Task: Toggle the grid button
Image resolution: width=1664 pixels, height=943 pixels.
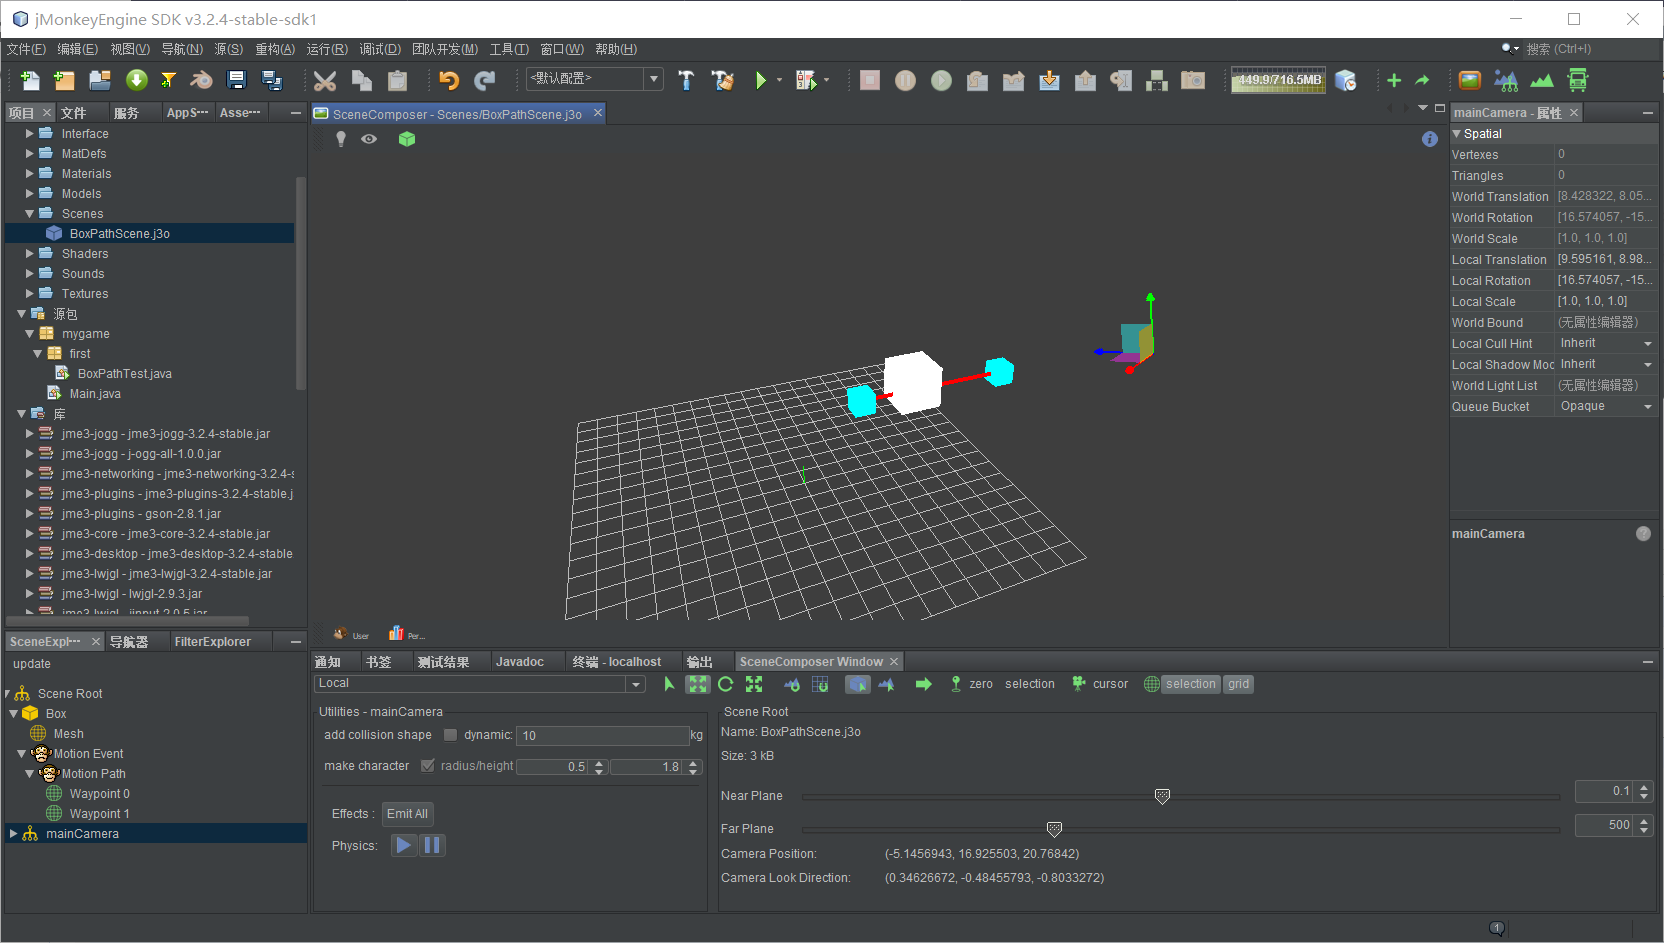Action: click(1238, 684)
